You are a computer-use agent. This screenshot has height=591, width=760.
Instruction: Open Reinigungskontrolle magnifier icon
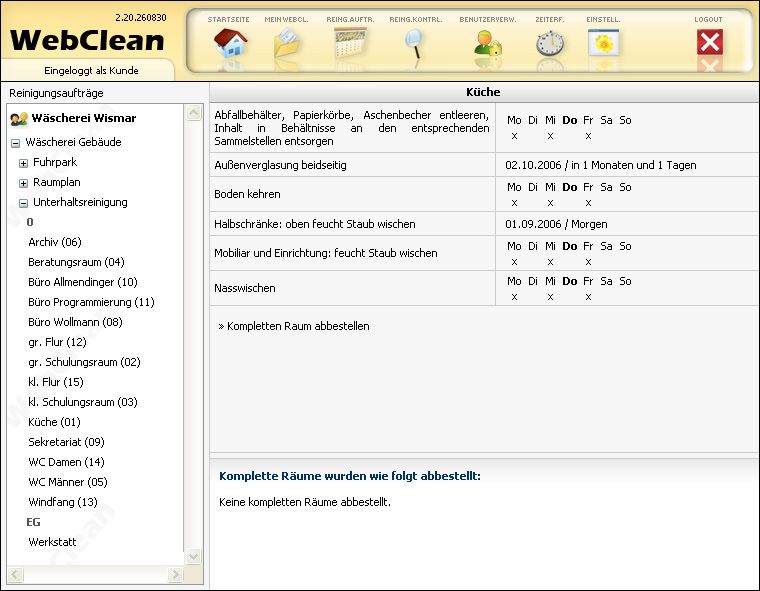coord(413,42)
